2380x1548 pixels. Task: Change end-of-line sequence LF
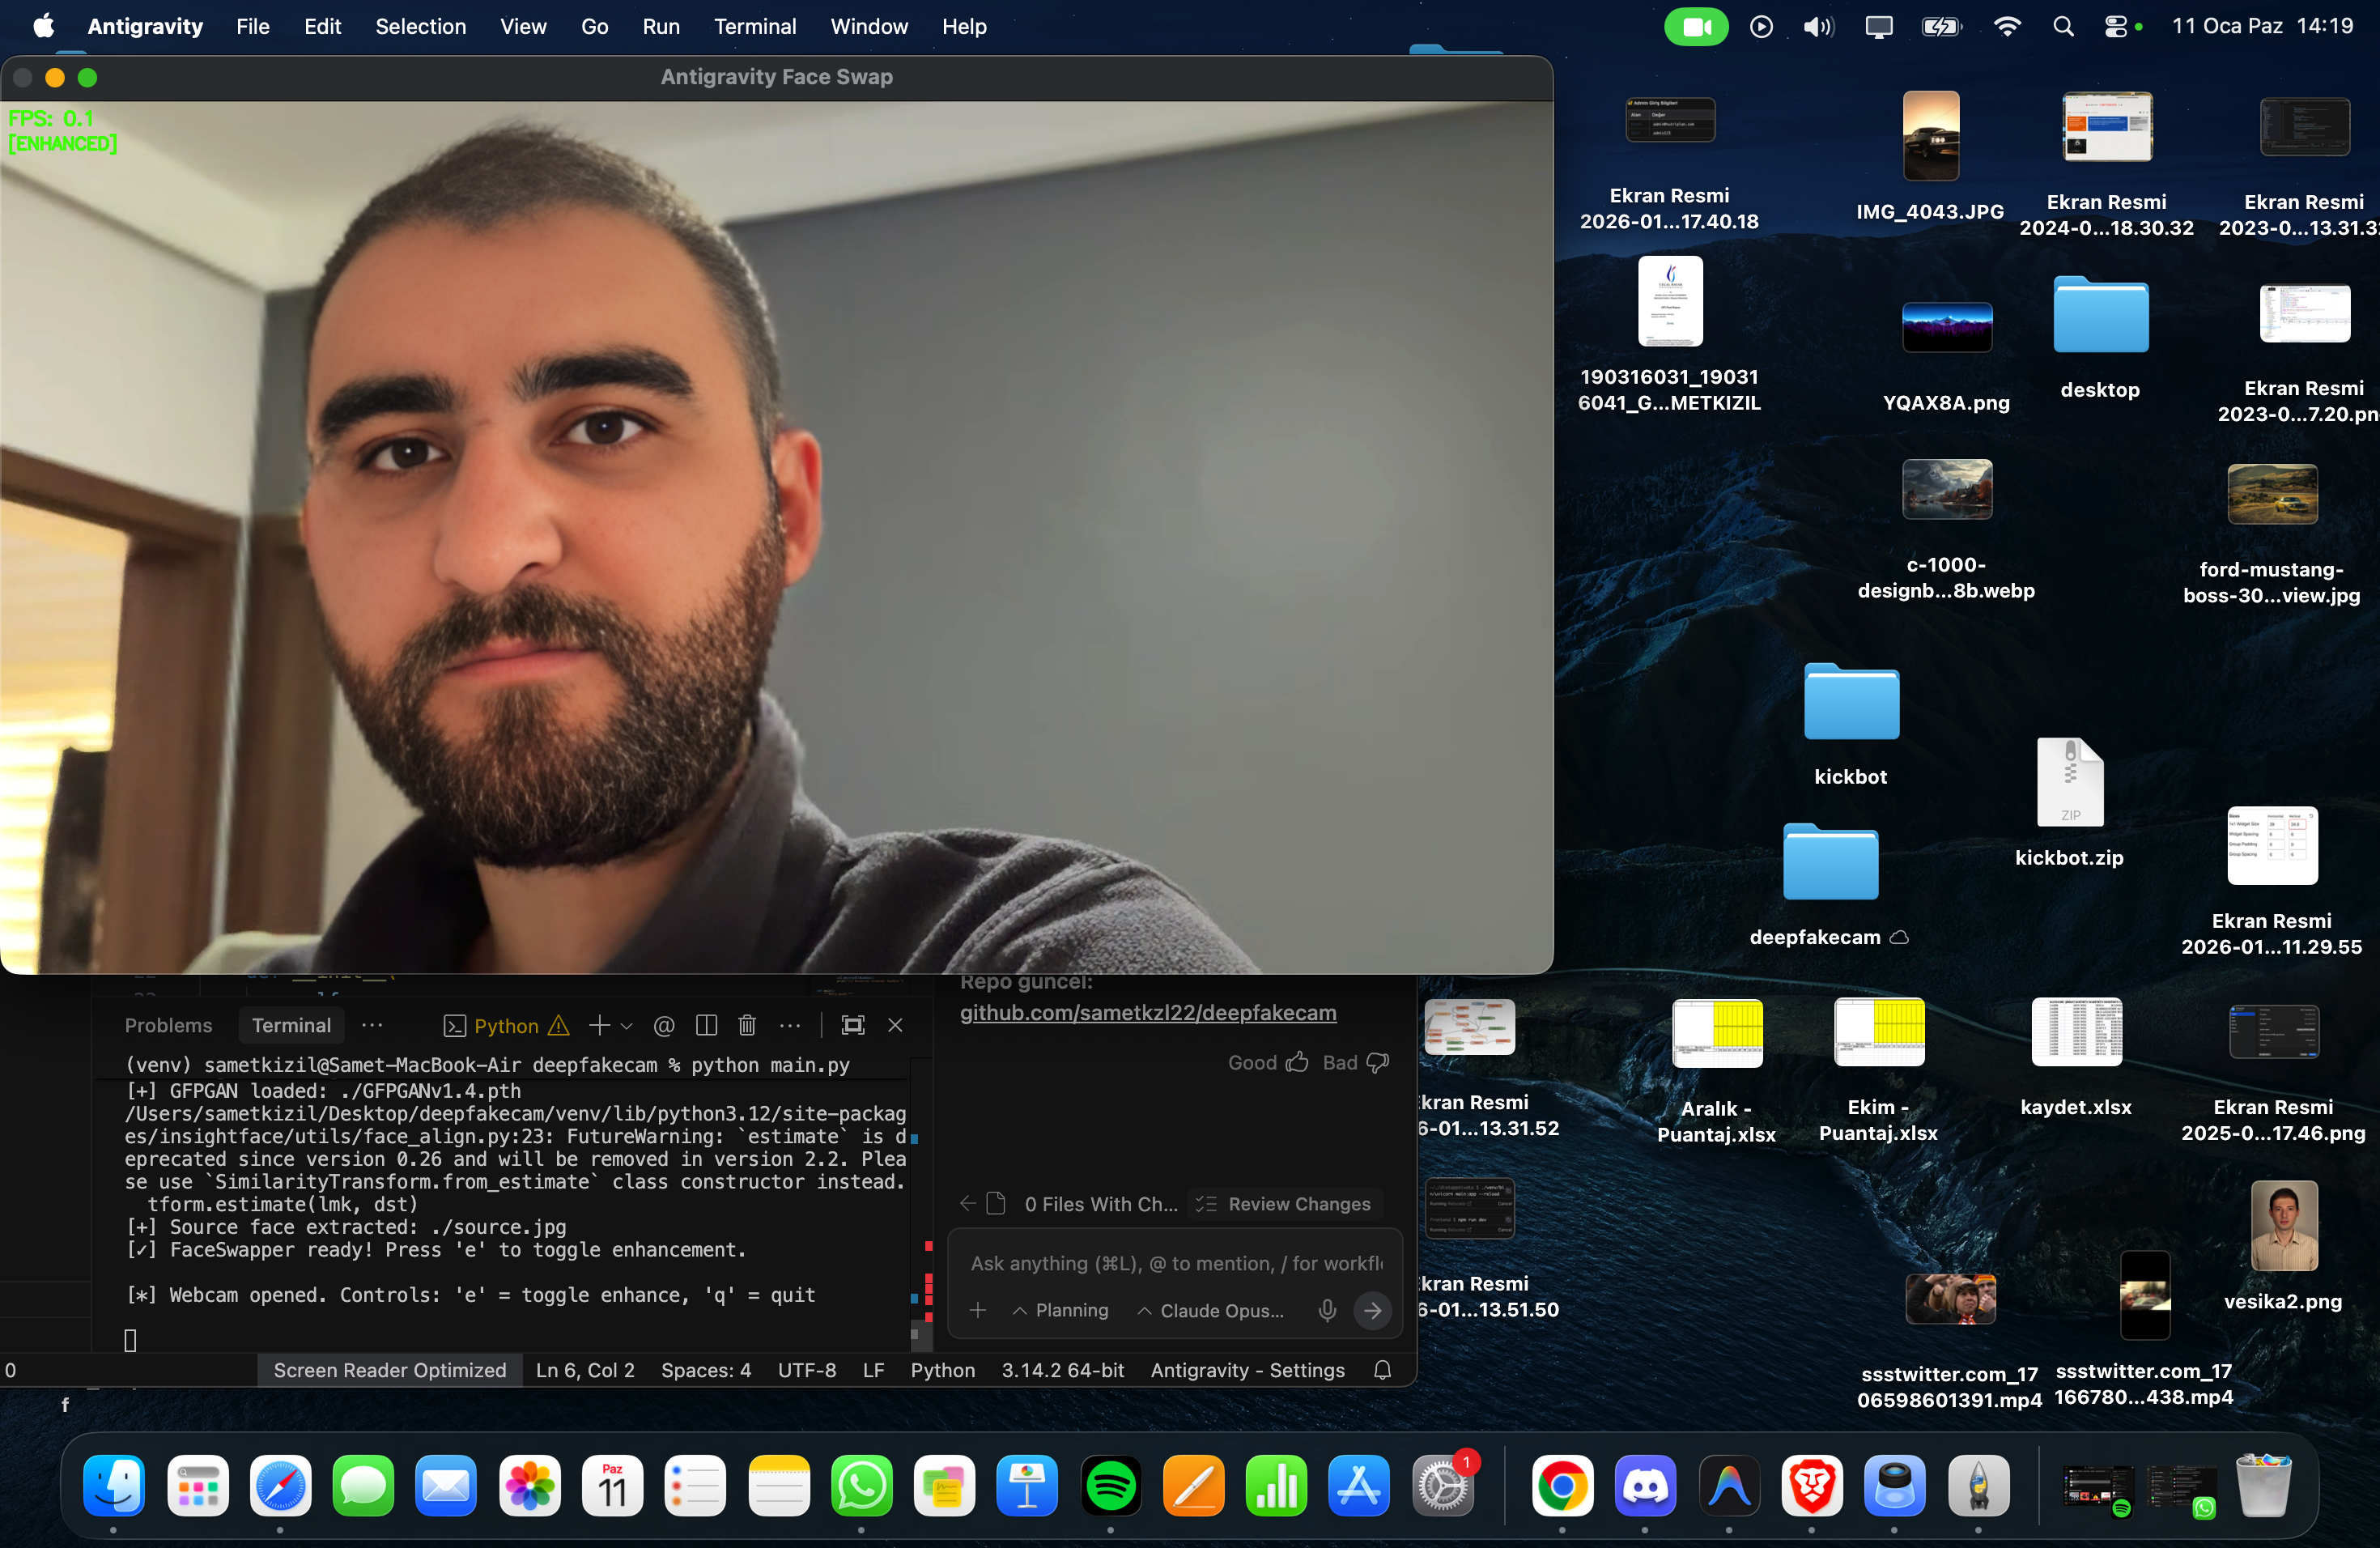[874, 1370]
